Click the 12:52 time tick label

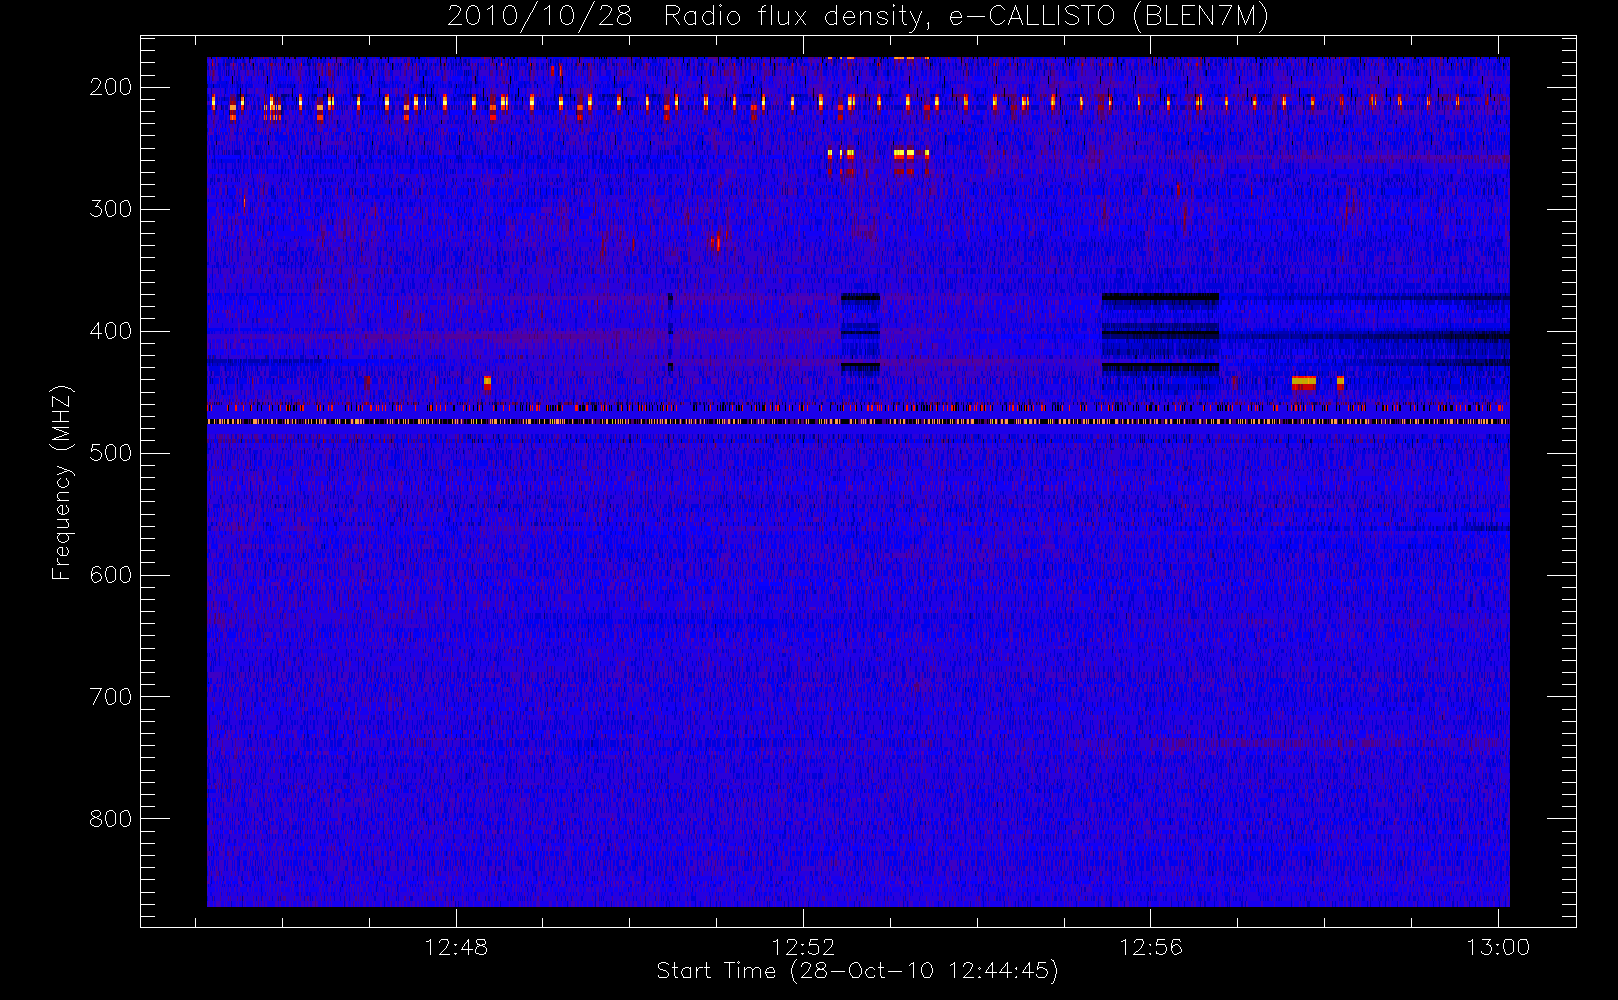[803, 947]
